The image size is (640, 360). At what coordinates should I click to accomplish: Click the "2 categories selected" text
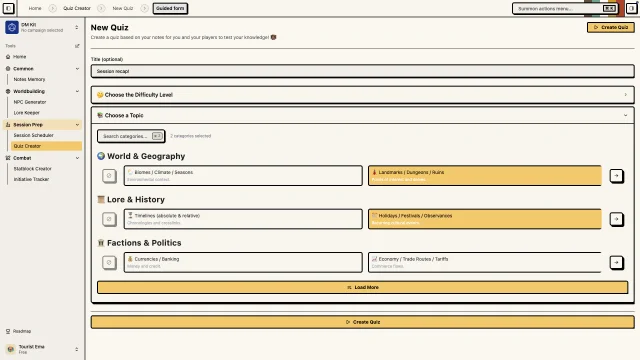(x=191, y=136)
